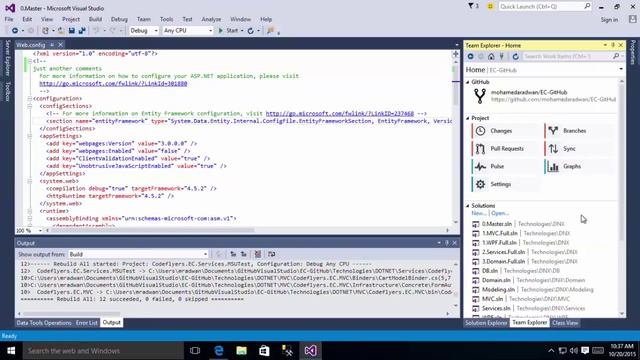Open the File menu
Image resolution: width=640 pixels, height=360 pixels.
click(9, 19)
